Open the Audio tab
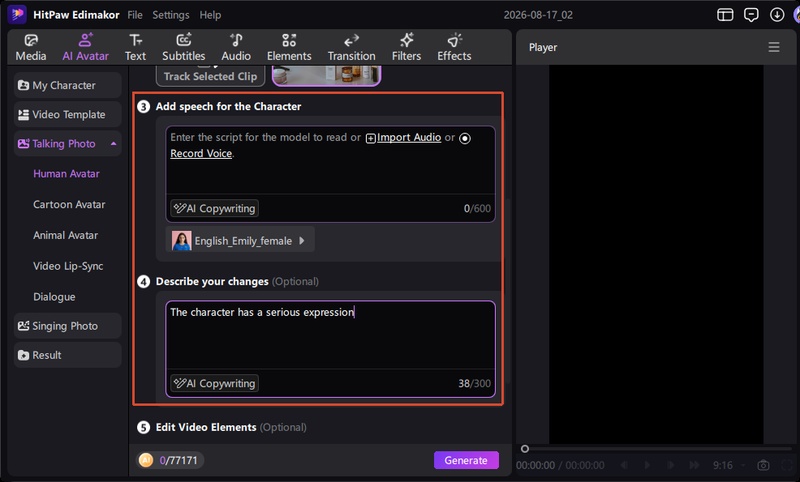Image resolution: width=800 pixels, height=482 pixels. click(236, 47)
